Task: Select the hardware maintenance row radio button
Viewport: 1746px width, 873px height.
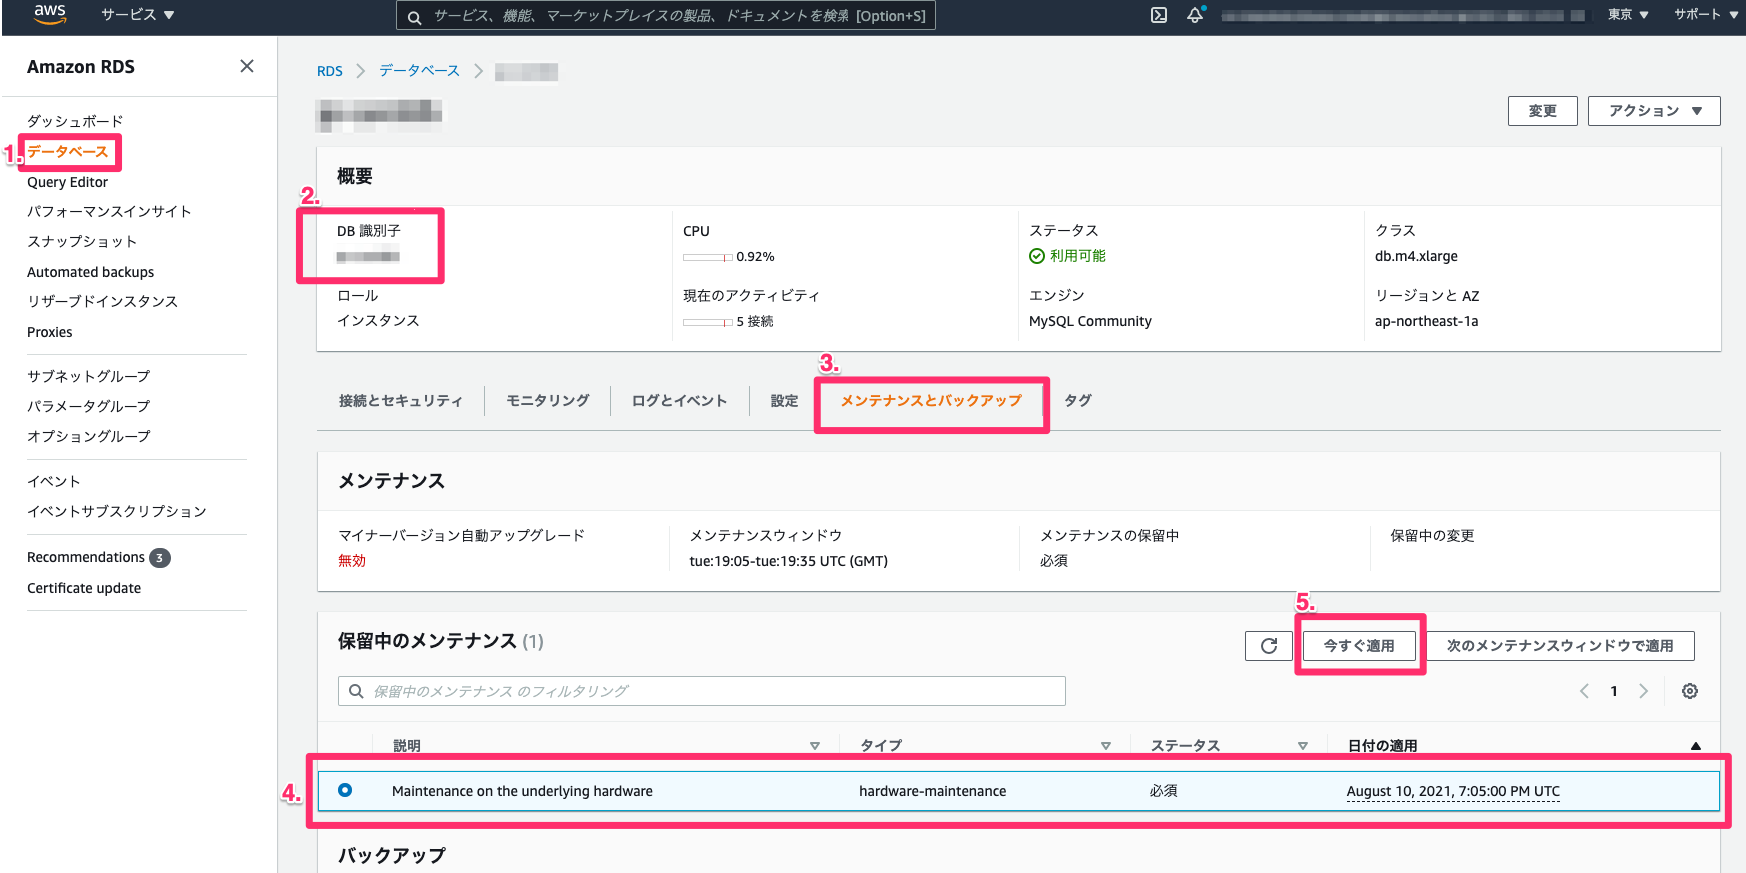Action: point(345,790)
